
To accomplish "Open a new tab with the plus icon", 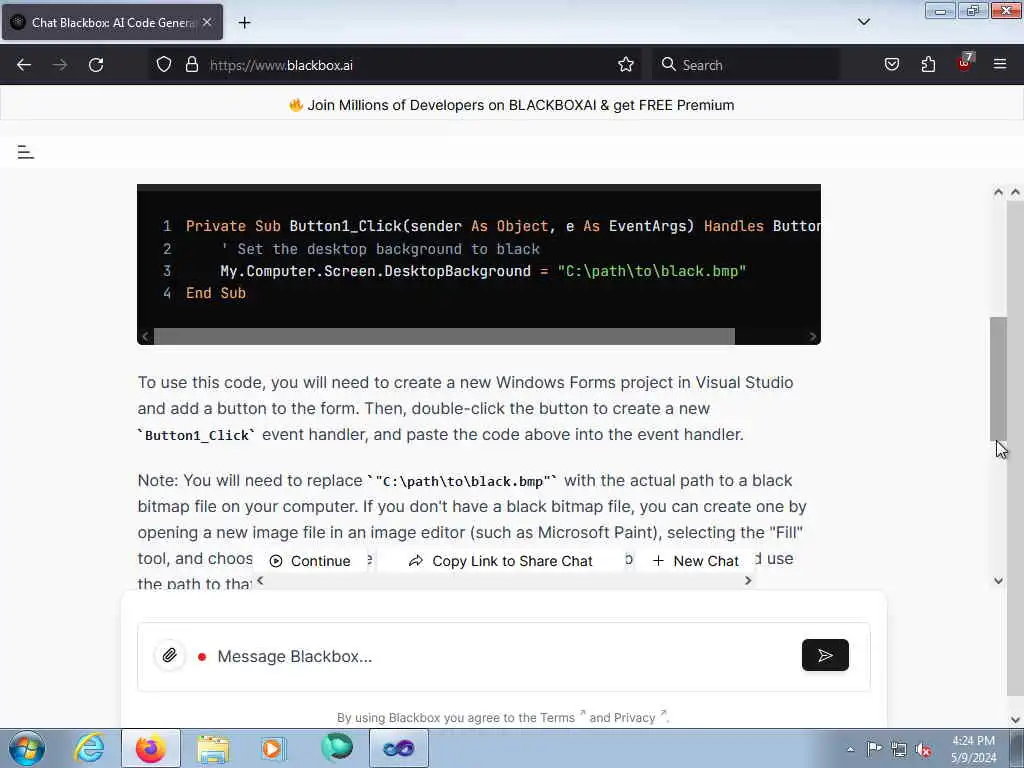I will (244, 23).
